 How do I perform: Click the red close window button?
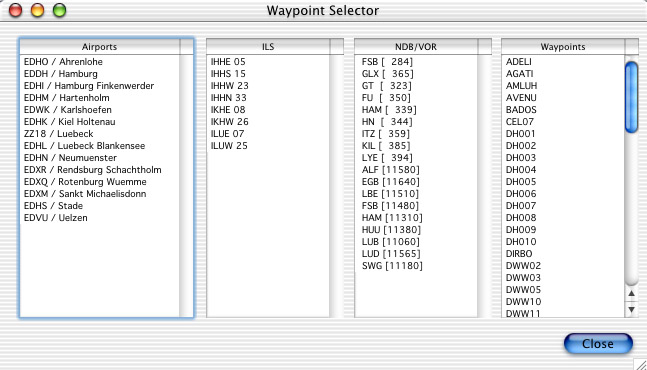(x=16, y=10)
